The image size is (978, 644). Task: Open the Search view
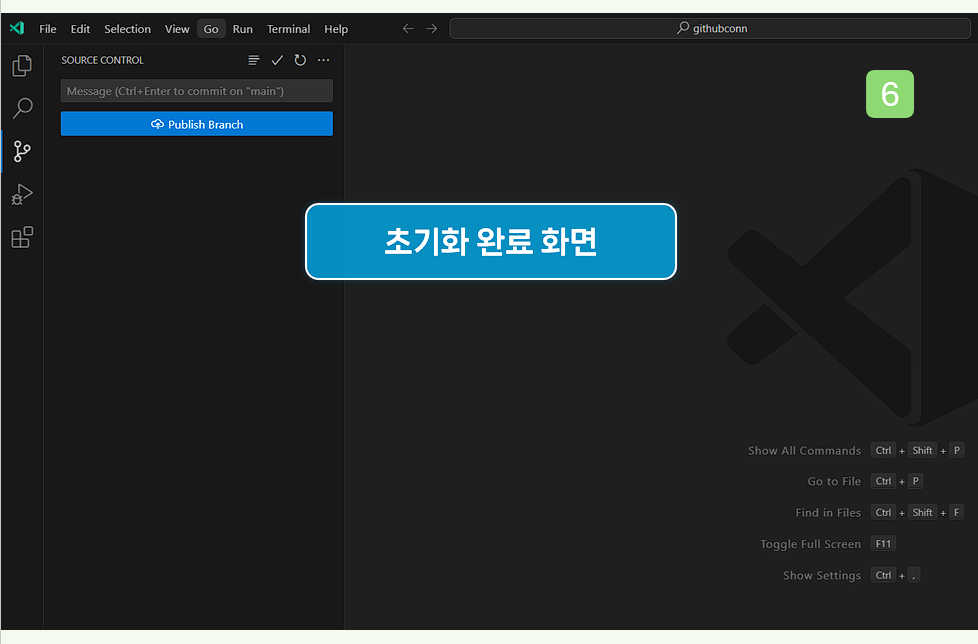pyautogui.click(x=21, y=107)
